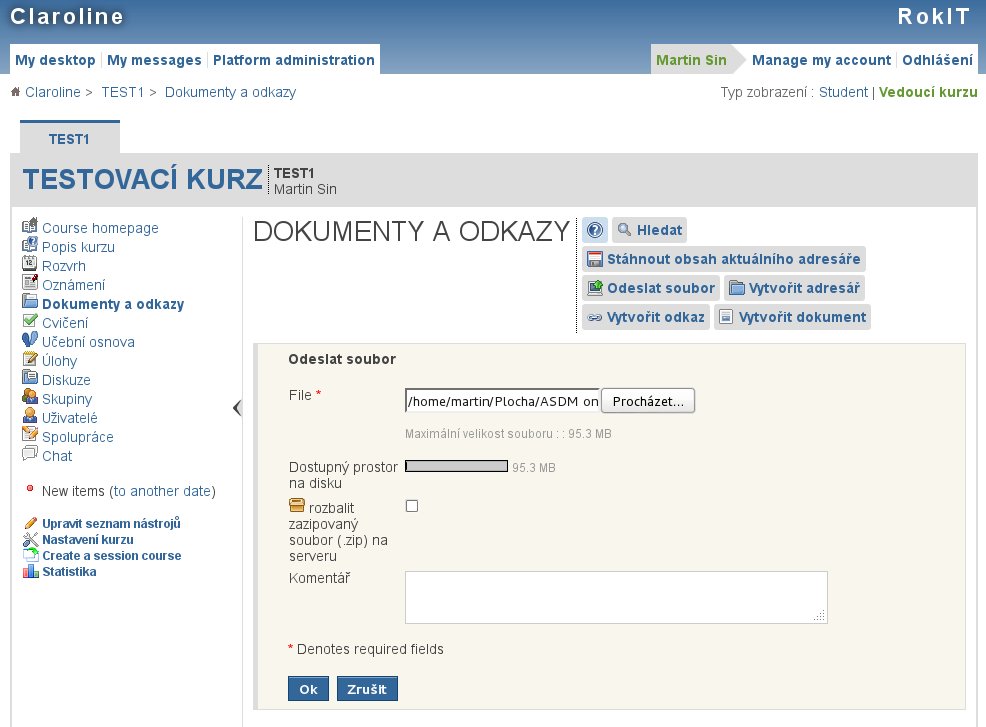Open the TEST1 course tab

click(69, 139)
